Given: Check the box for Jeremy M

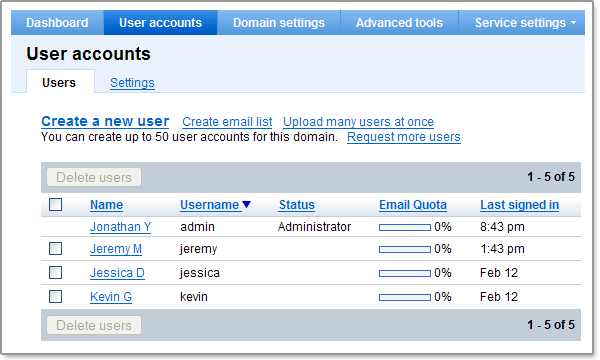Looking at the screenshot, I should click(55, 249).
